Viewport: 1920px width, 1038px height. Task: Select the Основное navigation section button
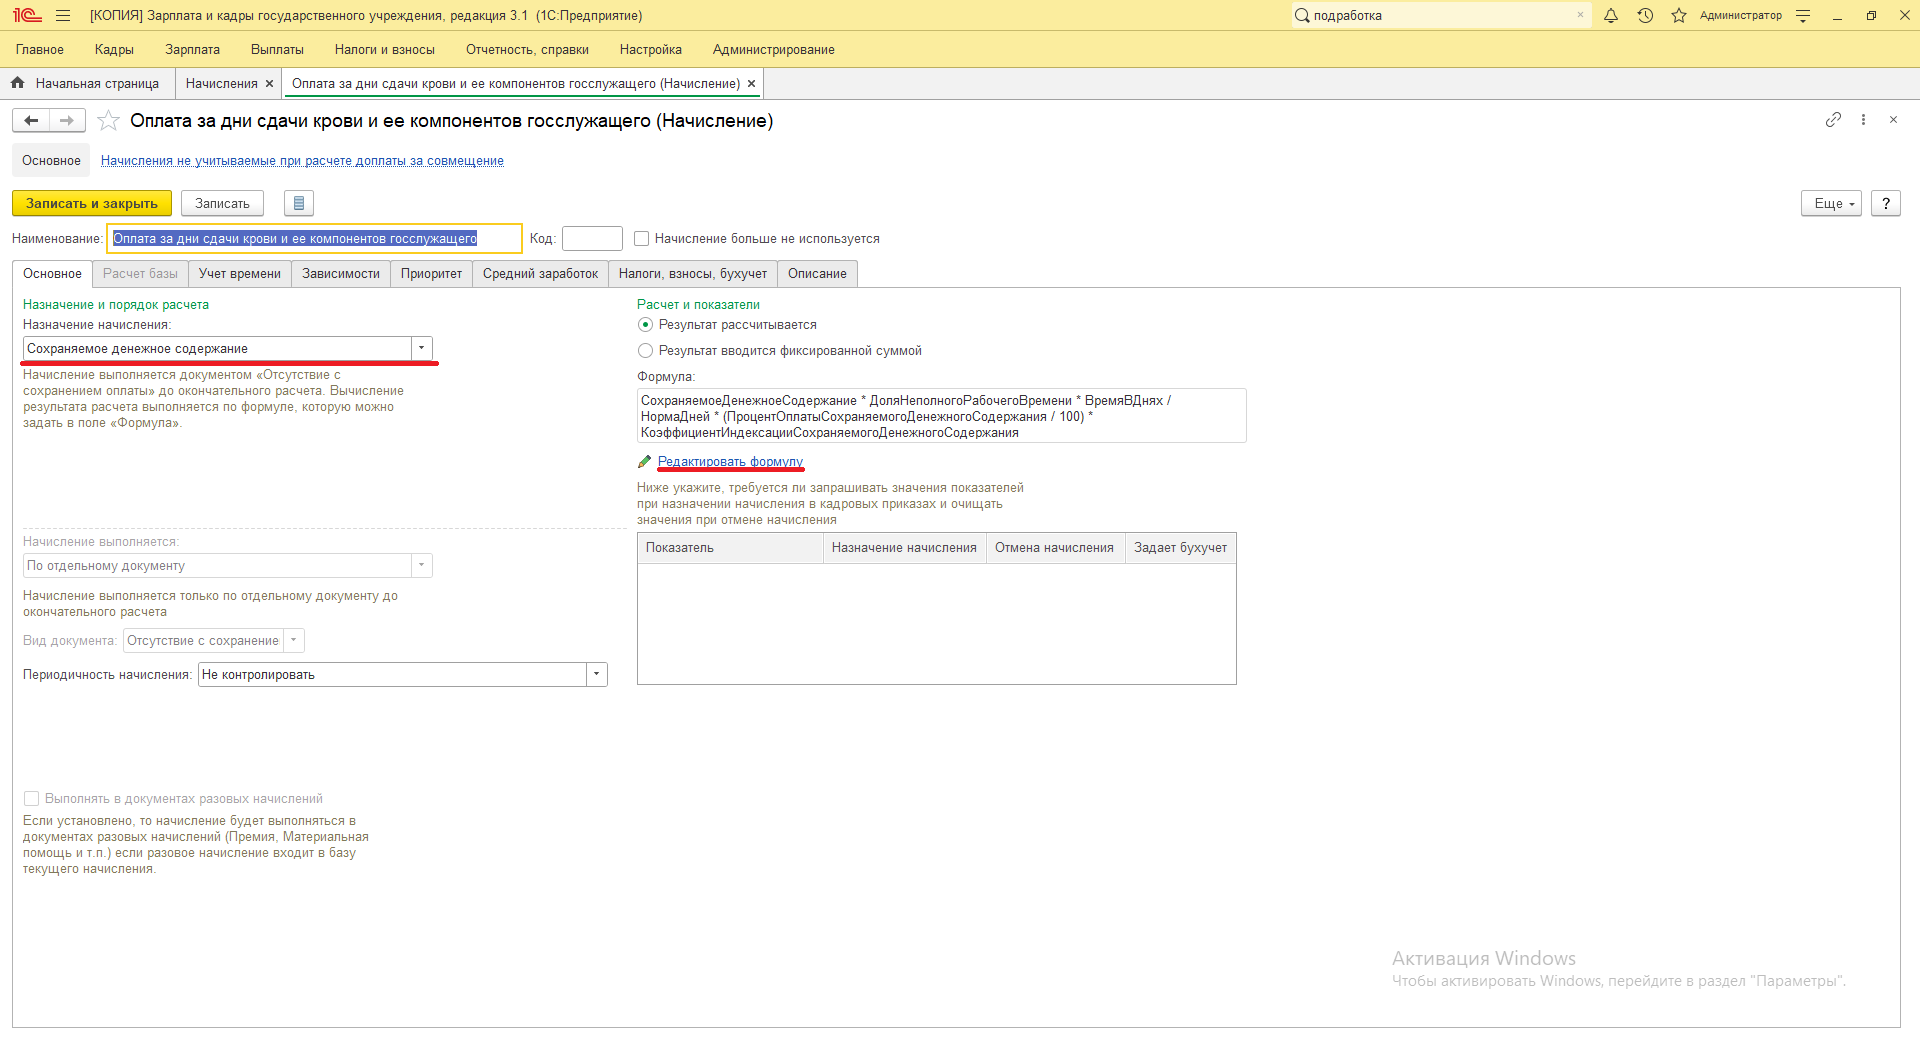51,161
